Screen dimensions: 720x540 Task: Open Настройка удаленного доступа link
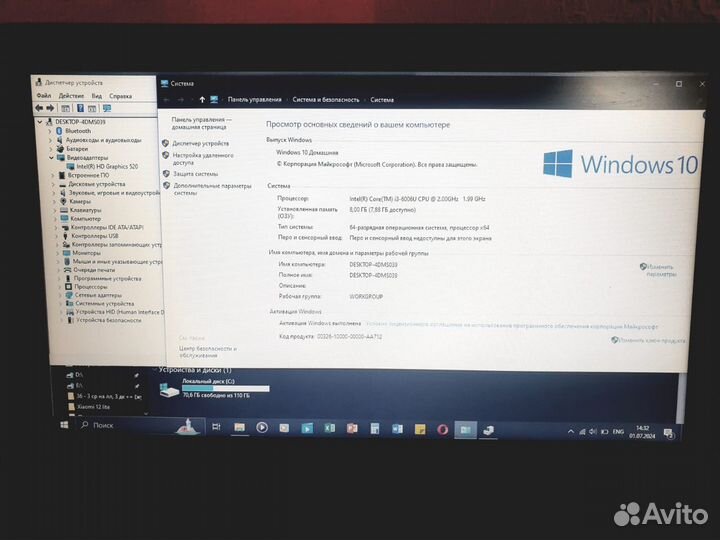pos(202,159)
